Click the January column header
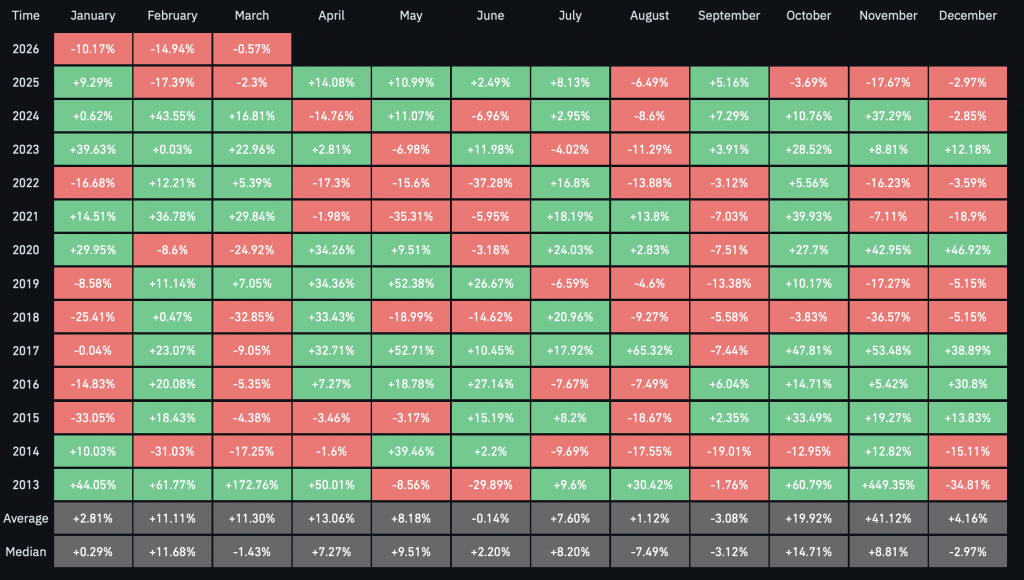Viewport: 1024px width, 580px height. pos(92,16)
